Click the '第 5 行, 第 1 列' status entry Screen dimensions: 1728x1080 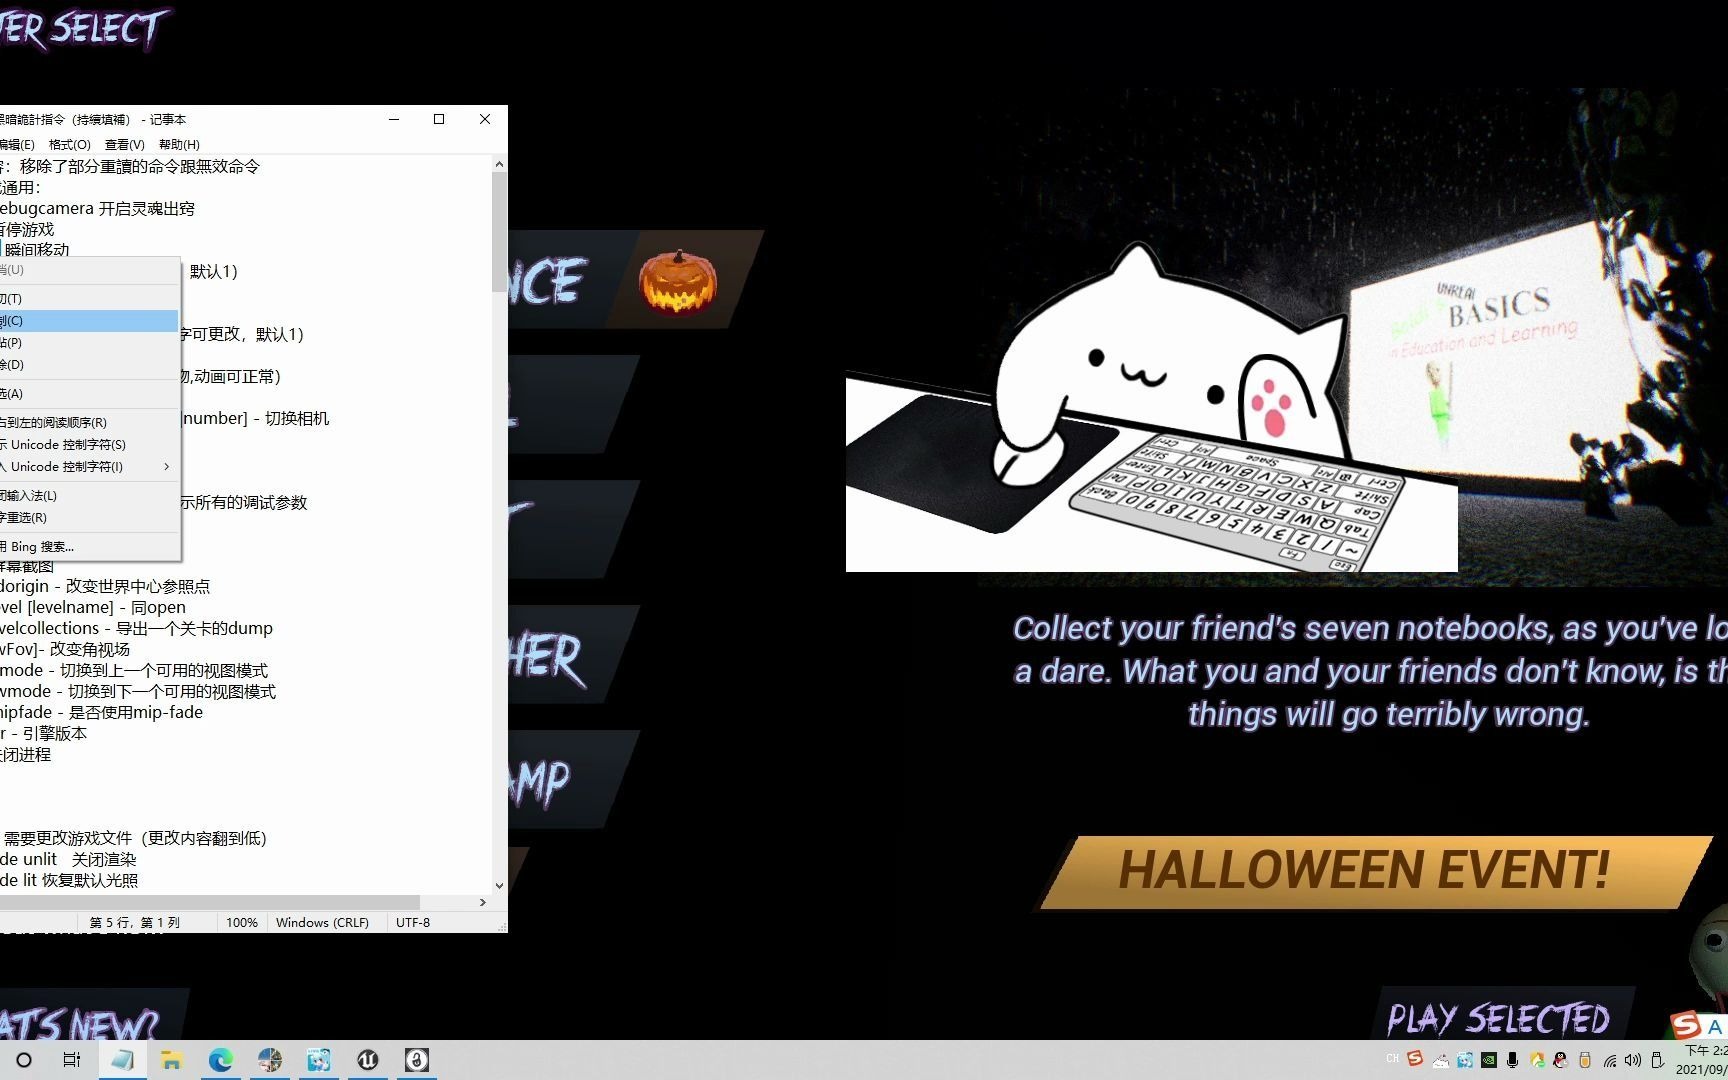pyautogui.click(x=135, y=922)
